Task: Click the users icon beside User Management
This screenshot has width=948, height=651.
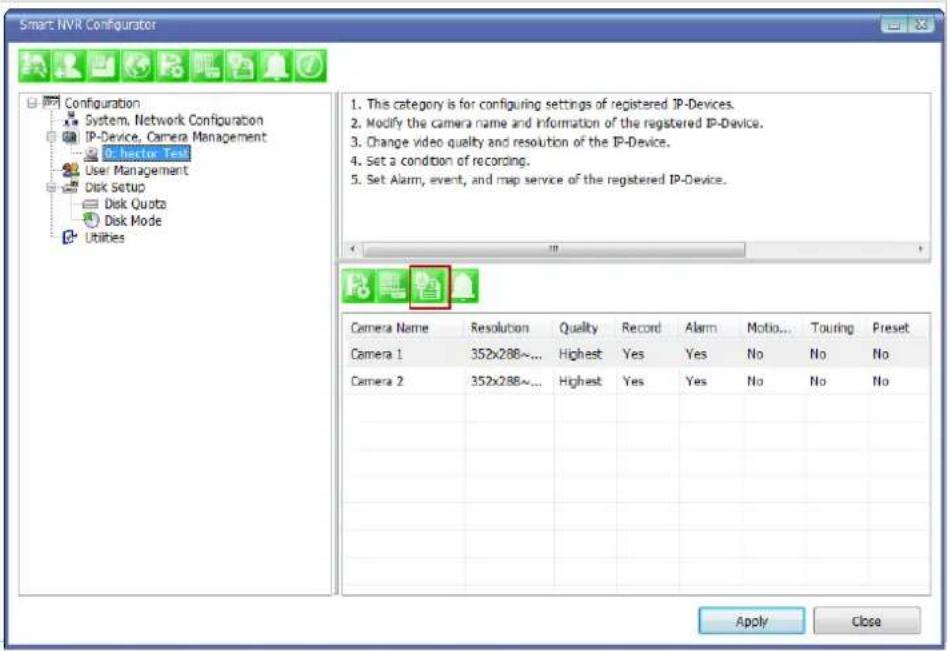Action: pos(71,170)
